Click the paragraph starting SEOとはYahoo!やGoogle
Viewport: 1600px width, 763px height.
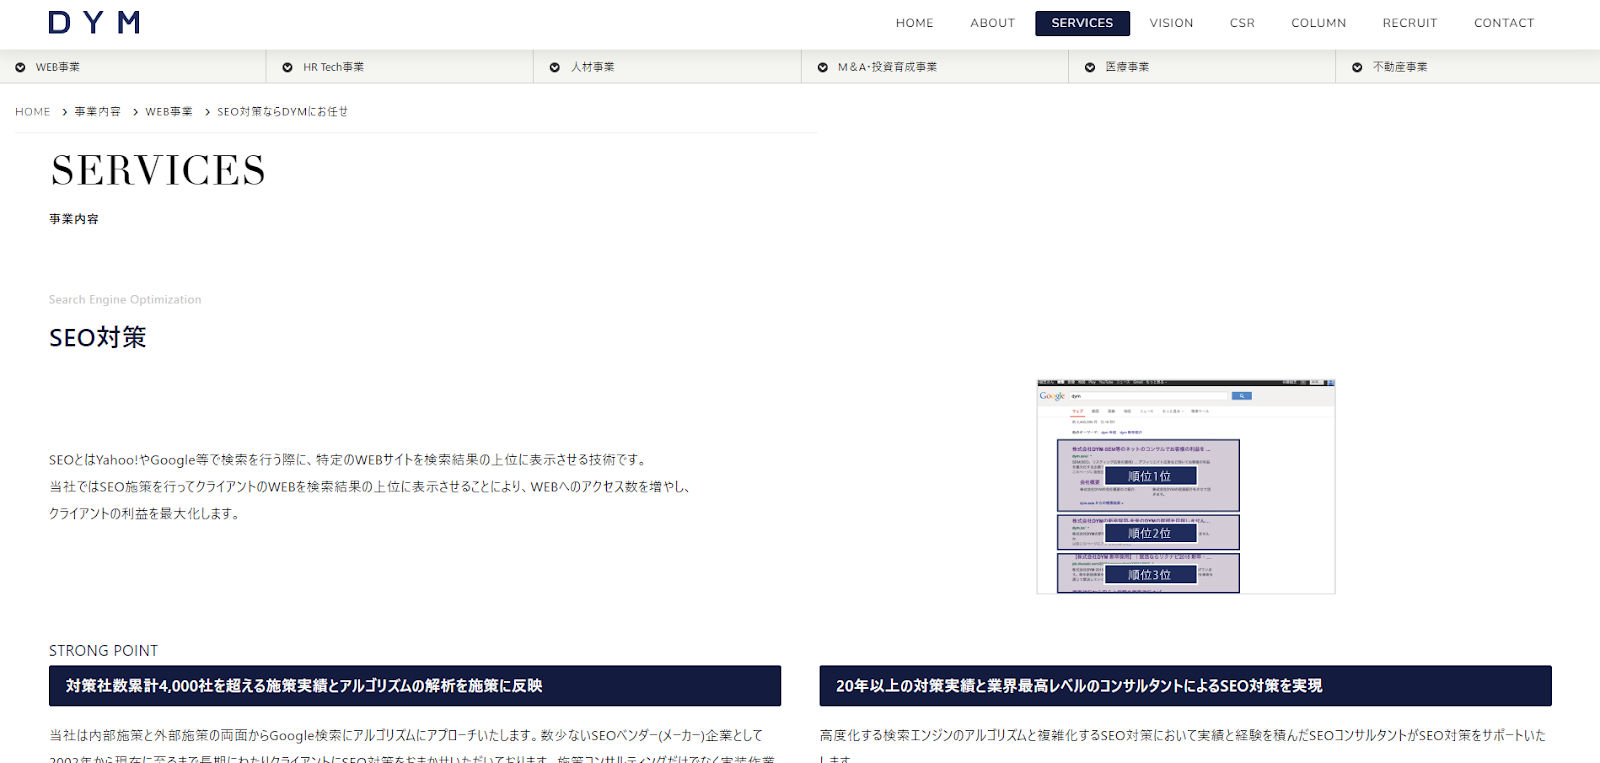[x=370, y=487]
